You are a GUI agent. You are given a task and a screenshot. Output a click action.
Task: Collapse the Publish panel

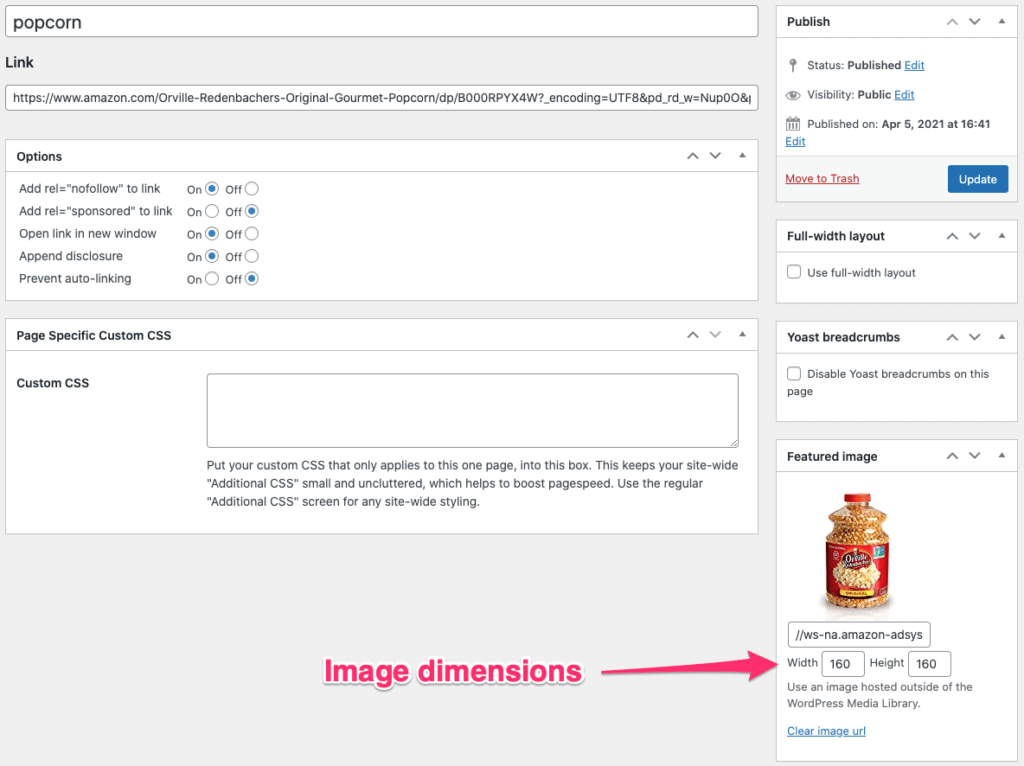pos(1002,22)
